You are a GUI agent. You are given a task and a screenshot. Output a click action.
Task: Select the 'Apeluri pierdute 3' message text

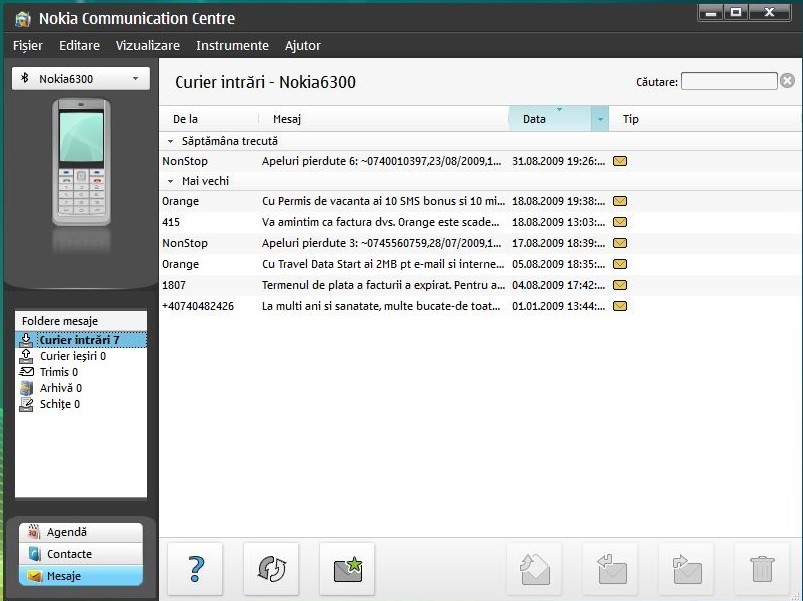coord(382,243)
